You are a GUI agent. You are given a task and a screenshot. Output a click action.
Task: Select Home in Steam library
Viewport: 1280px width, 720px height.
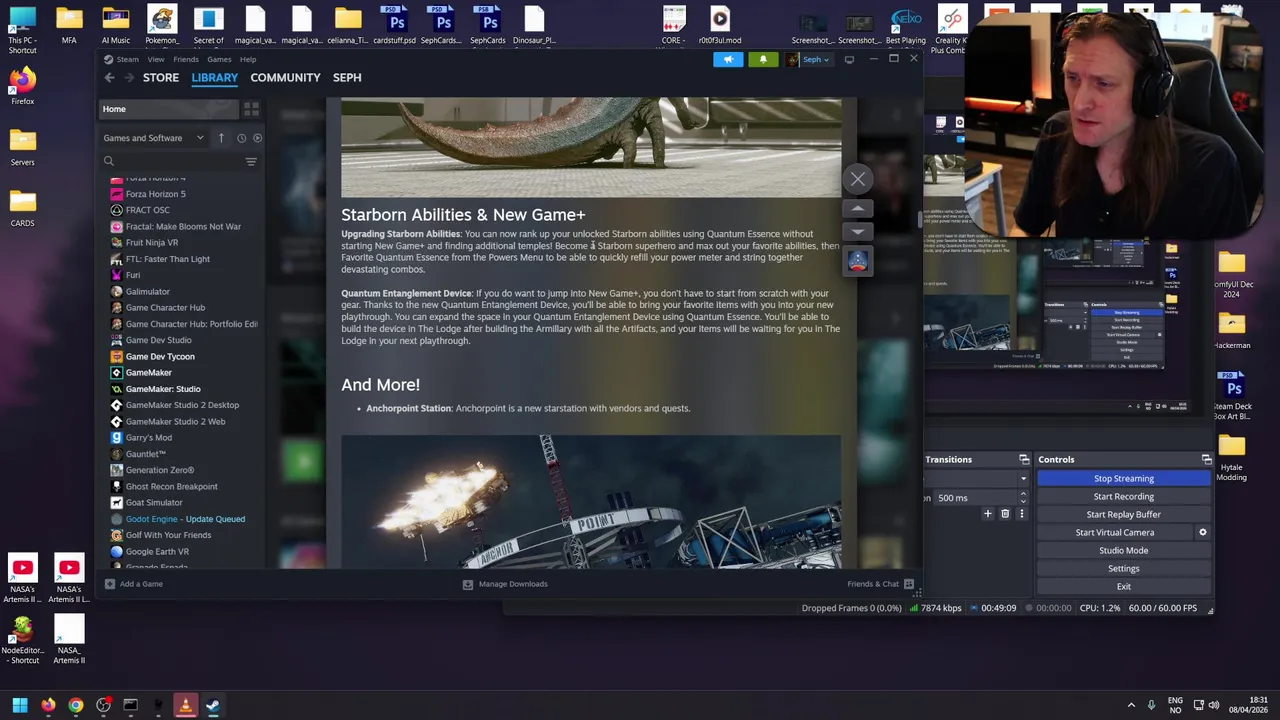point(168,109)
